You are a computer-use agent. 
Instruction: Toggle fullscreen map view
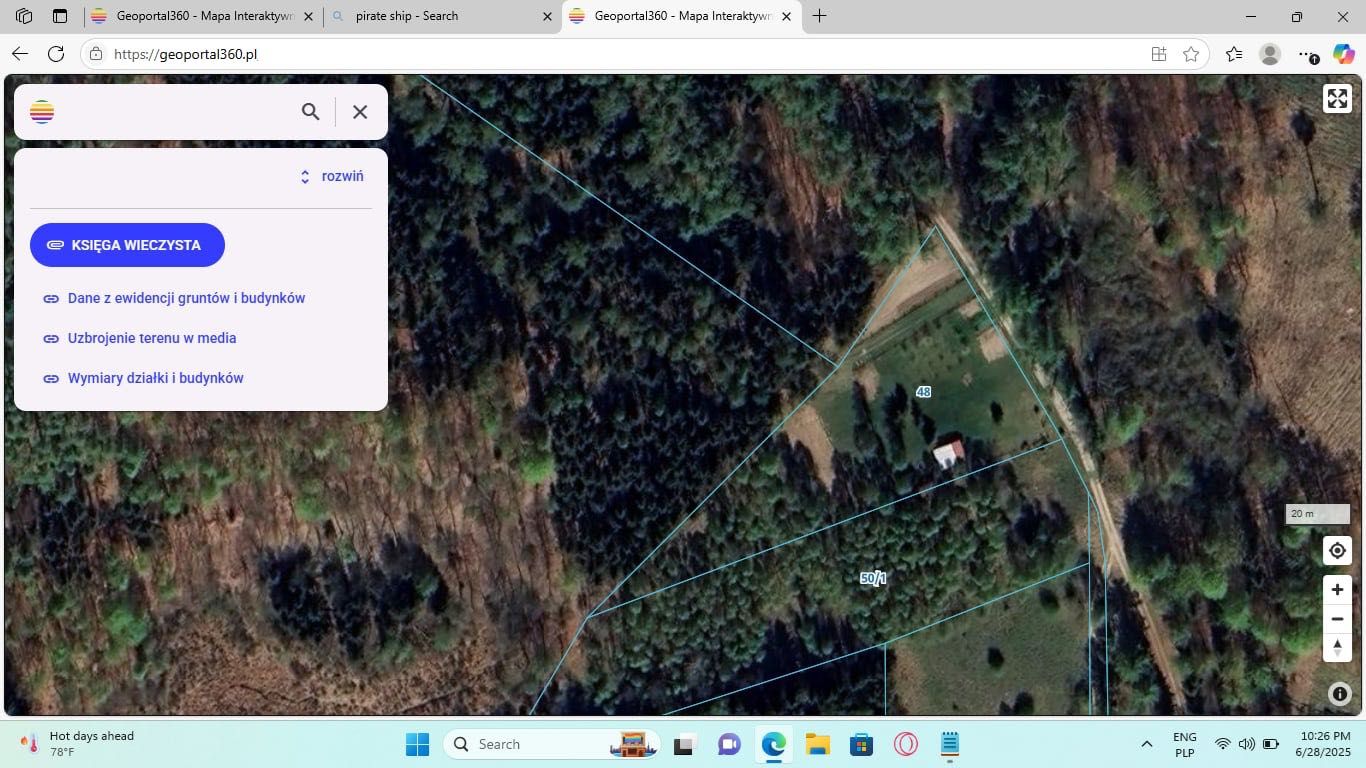point(1337,98)
